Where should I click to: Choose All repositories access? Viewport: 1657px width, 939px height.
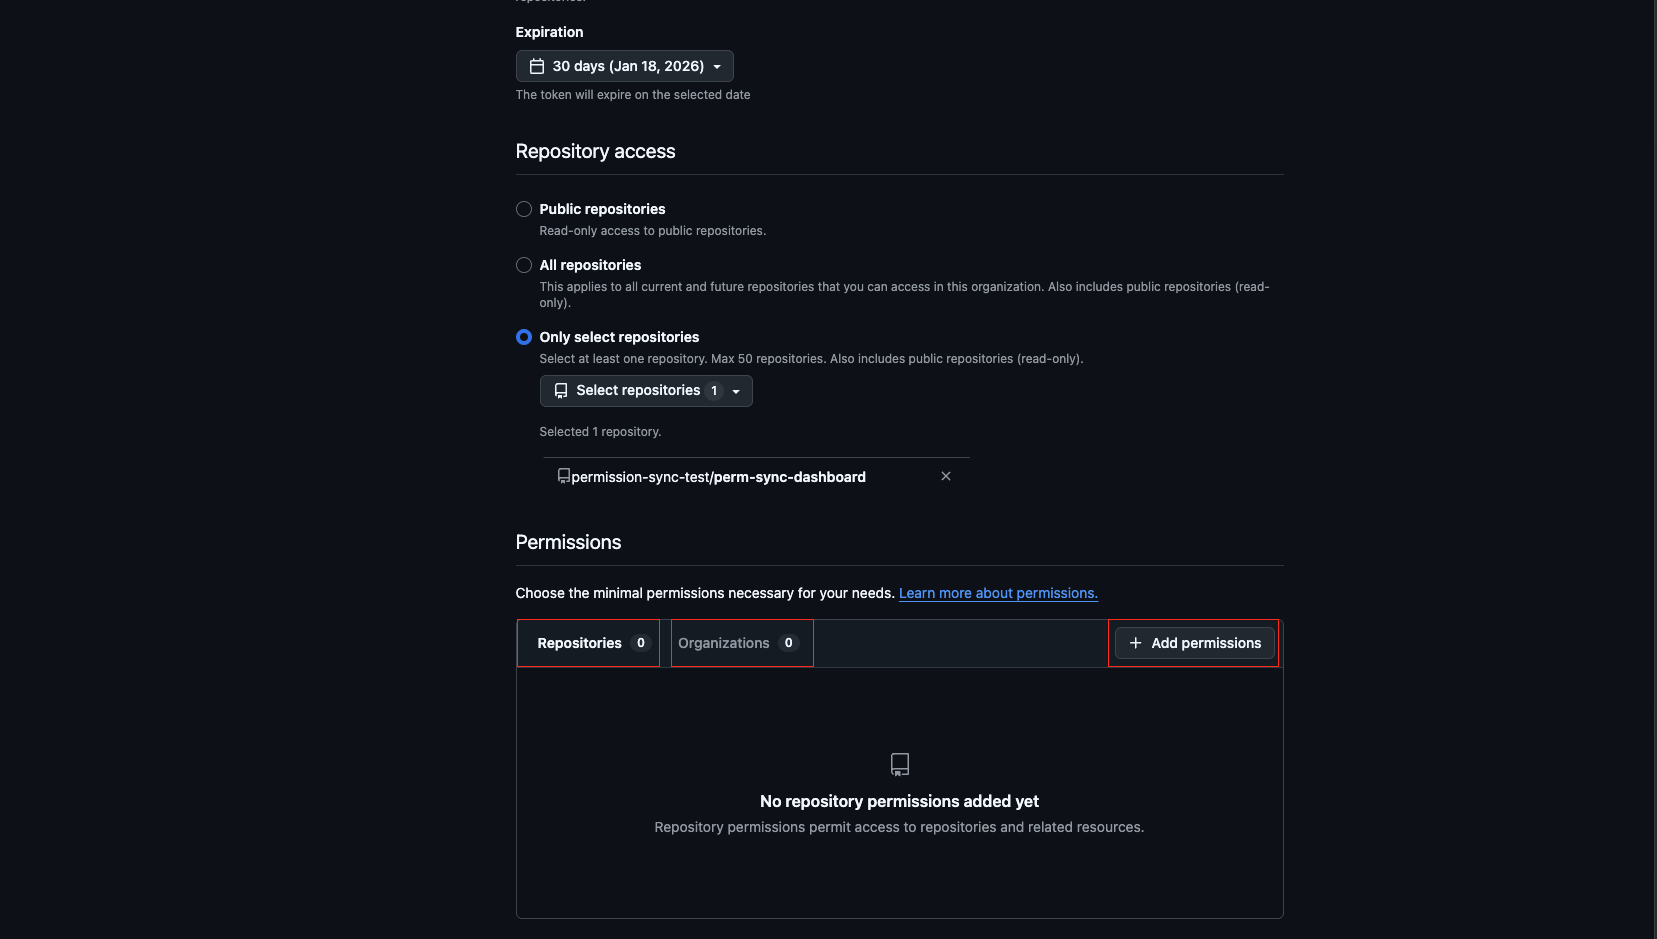click(524, 265)
